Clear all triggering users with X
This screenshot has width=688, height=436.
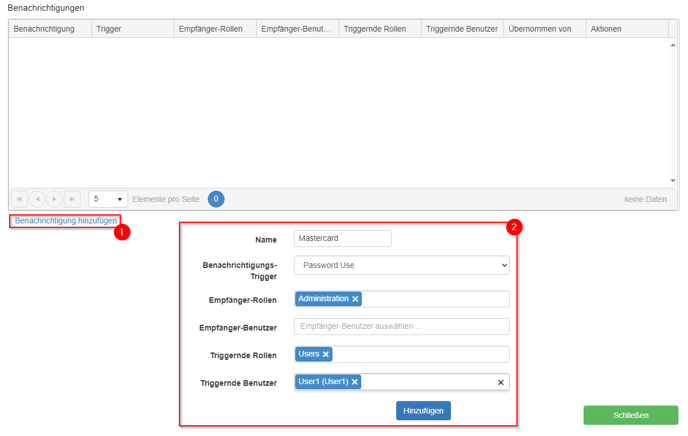(x=501, y=382)
